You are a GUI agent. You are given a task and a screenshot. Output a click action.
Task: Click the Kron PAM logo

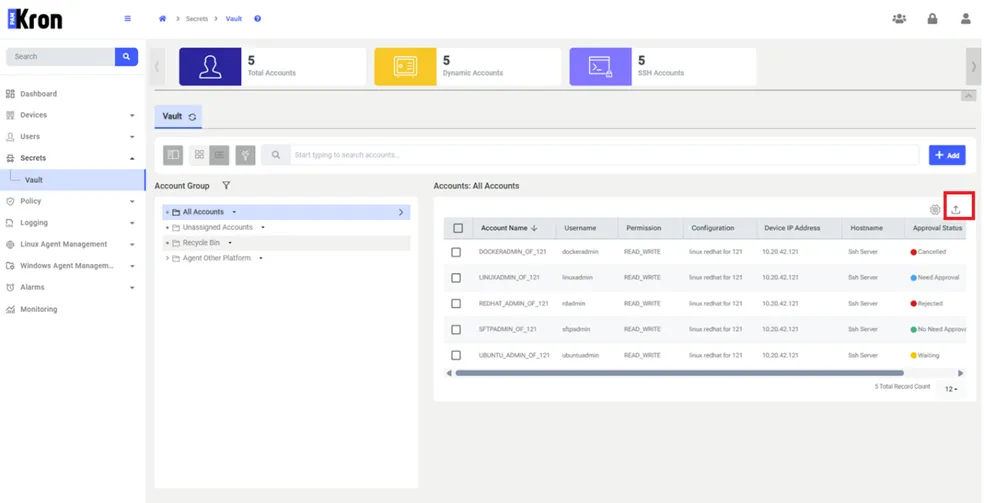click(35, 19)
